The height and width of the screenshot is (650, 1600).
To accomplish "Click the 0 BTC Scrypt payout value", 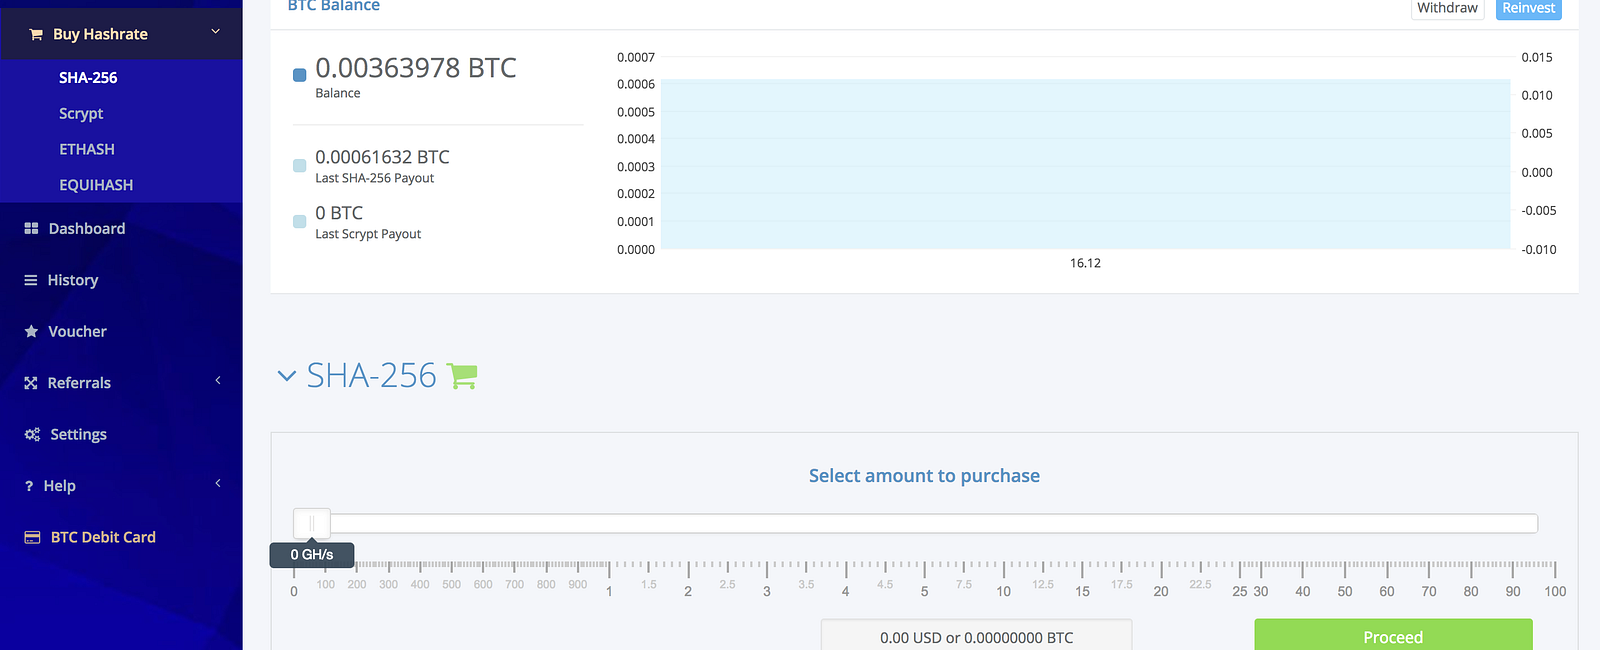I will [x=339, y=213].
